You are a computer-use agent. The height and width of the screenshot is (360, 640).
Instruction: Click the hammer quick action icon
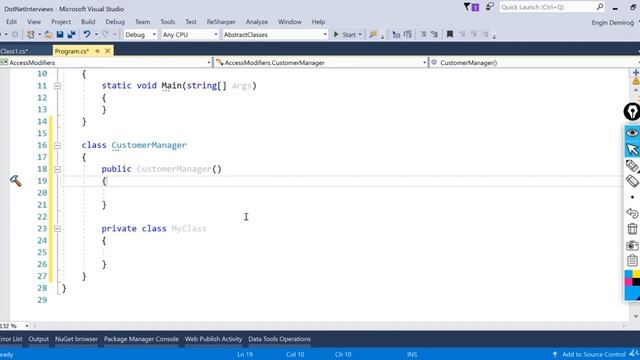tap(16, 181)
